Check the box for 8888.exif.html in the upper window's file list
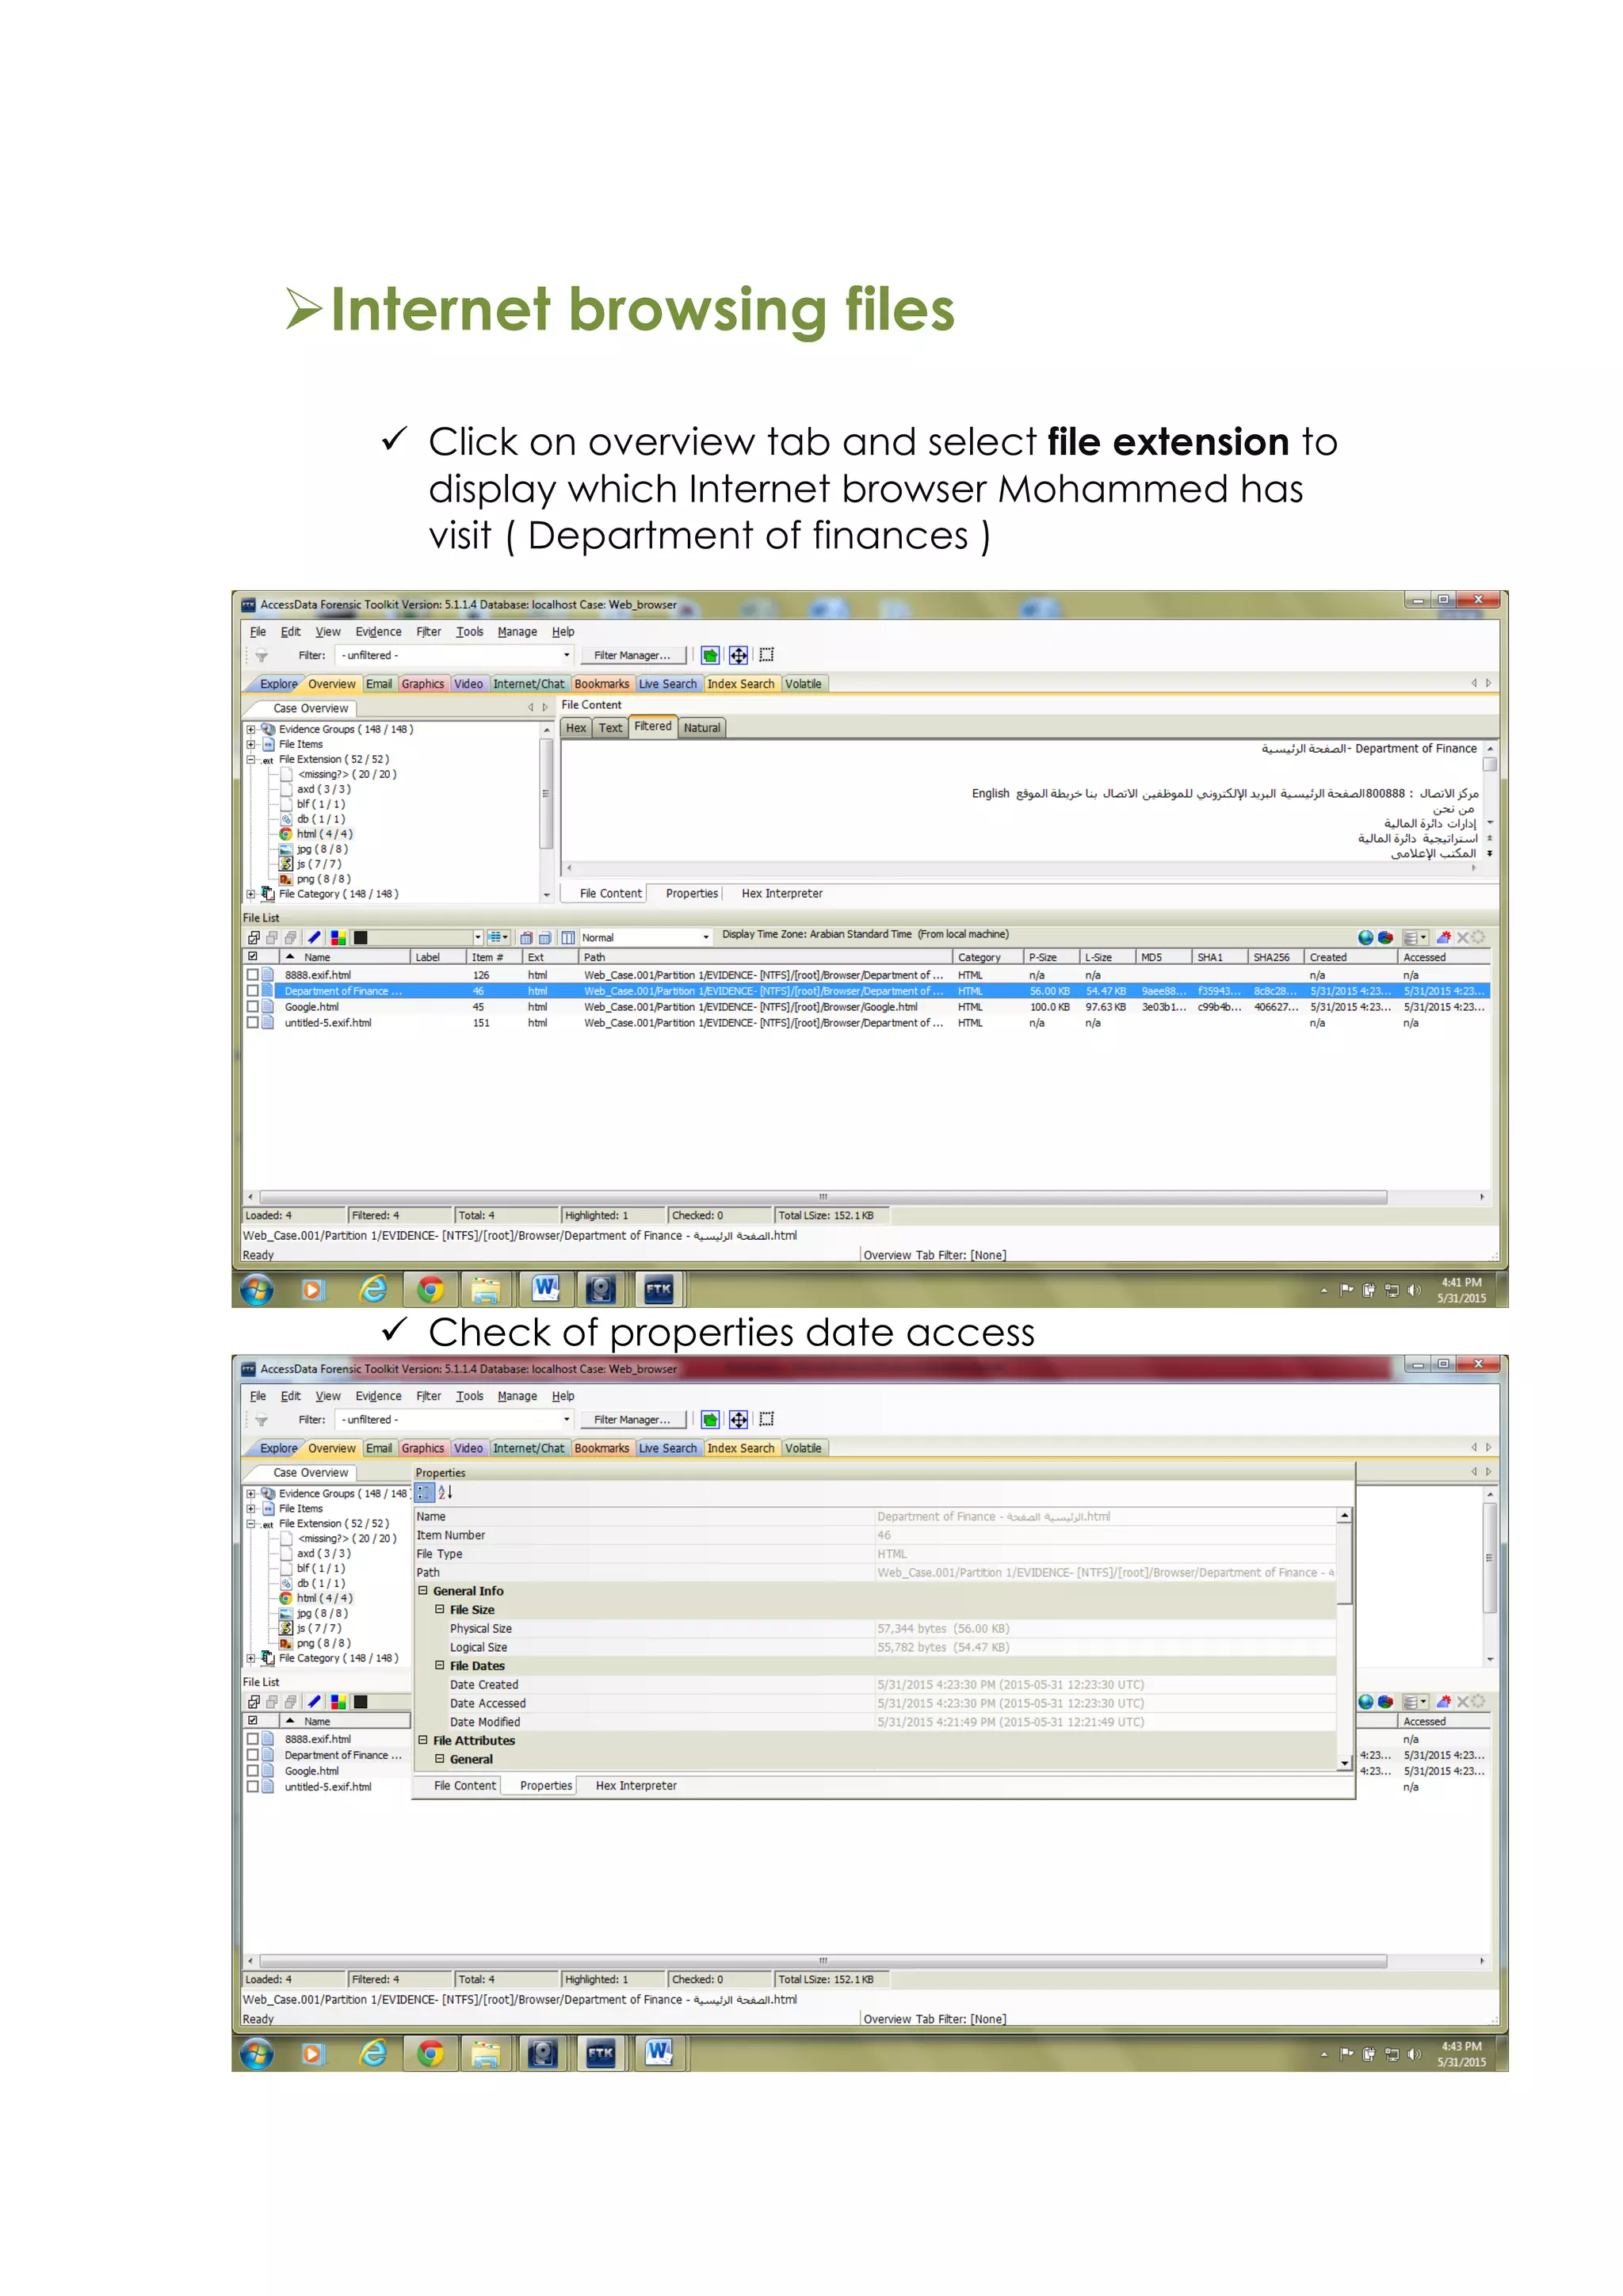1623x2296 pixels. click(x=253, y=974)
